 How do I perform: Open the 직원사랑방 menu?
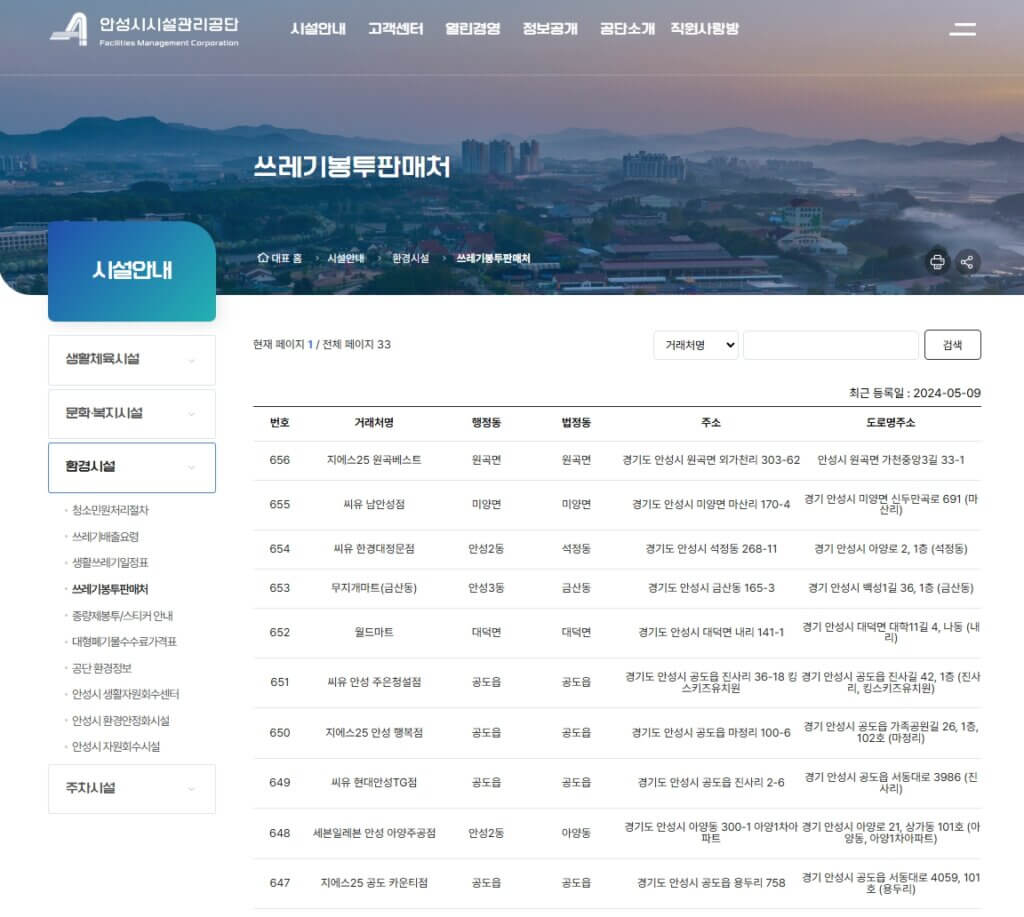[x=706, y=29]
